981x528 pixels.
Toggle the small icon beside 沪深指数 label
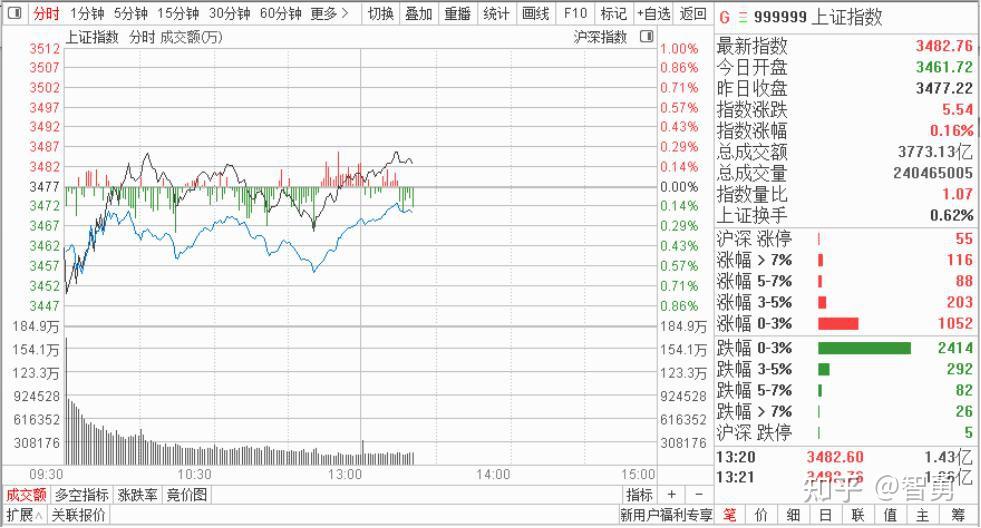(x=646, y=37)
